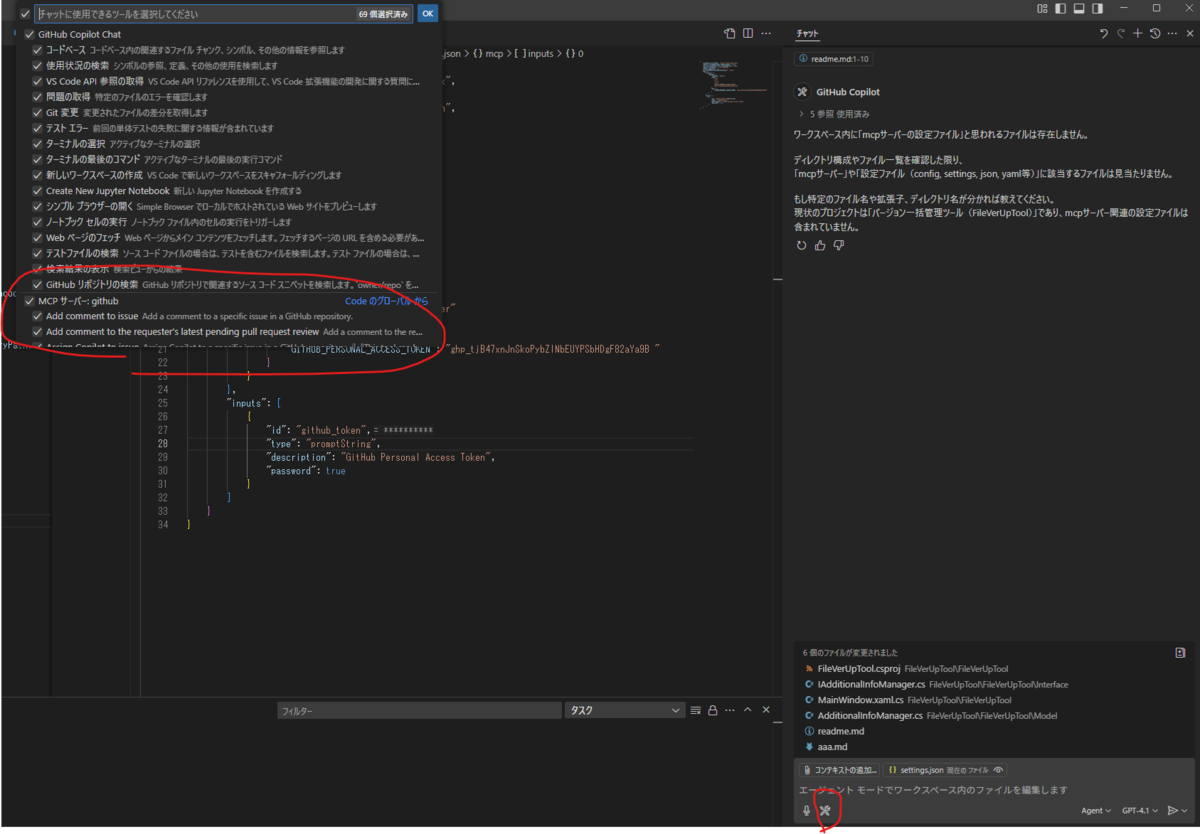Viewport: 1200px width, 834px height.
Task: Open the customize layout icon in title bar
Action: pos(1042,8)
